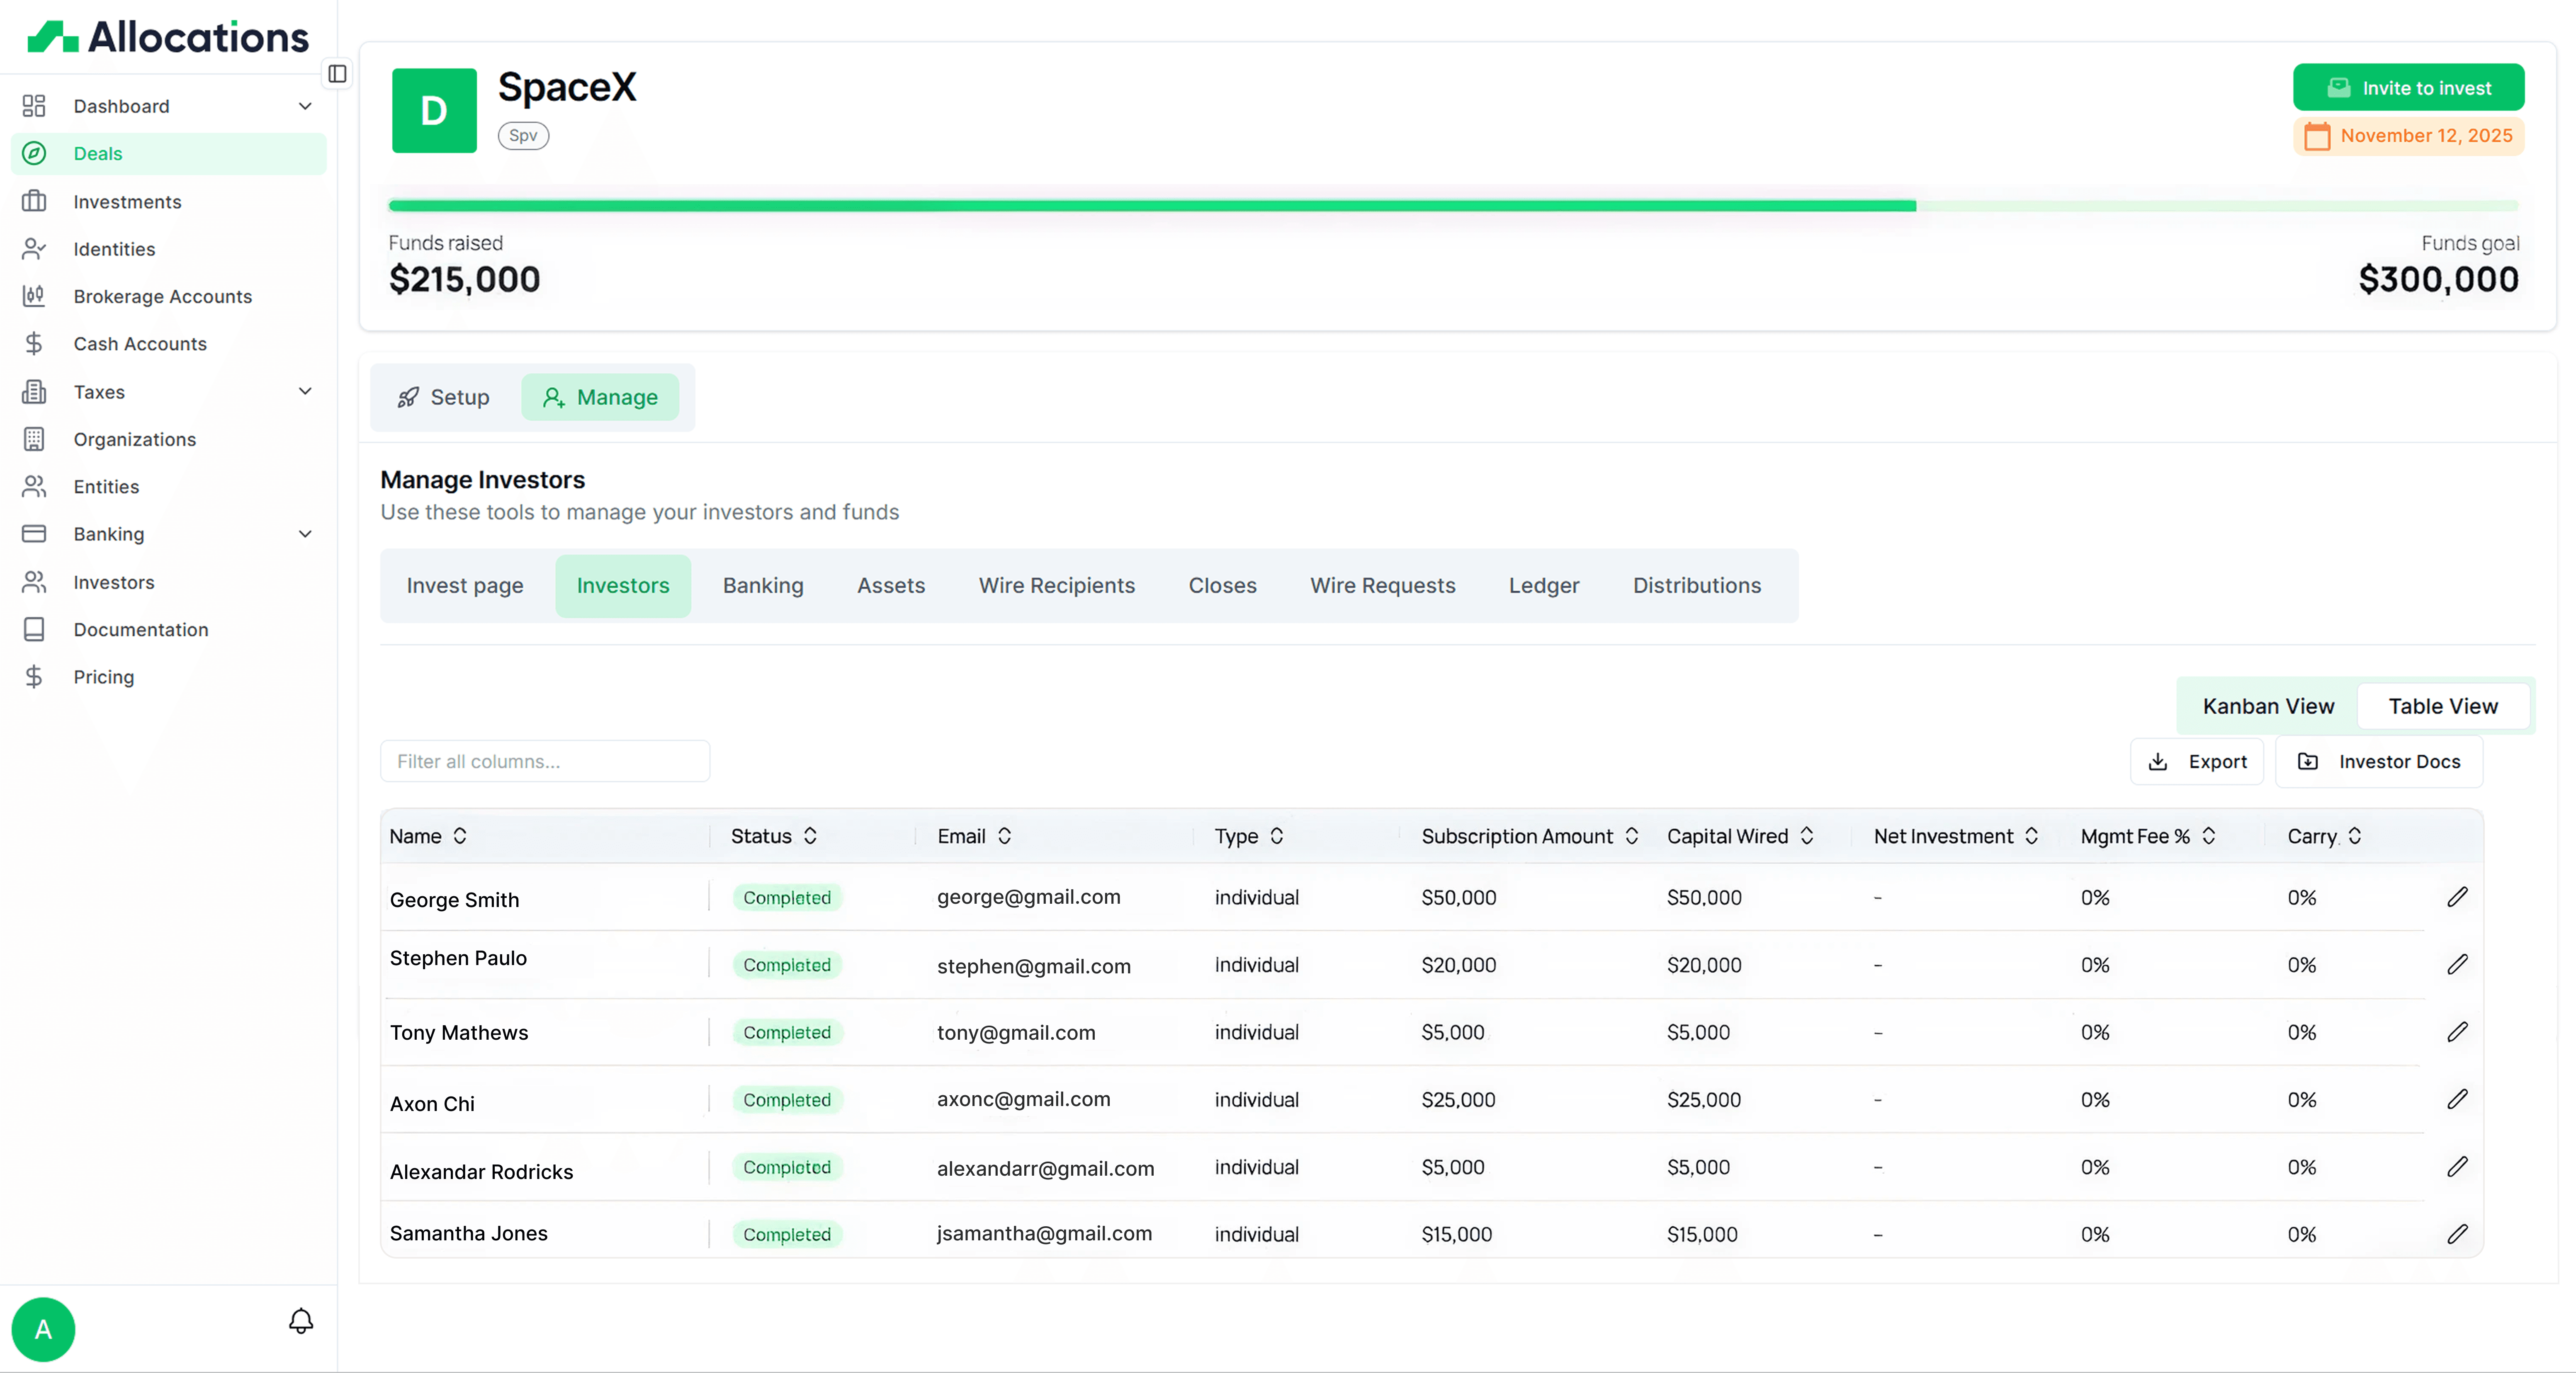Screen dimensions: 2576x1373
Task: Collapse the sidebar with the panel icon
Action: pos(337,73)
